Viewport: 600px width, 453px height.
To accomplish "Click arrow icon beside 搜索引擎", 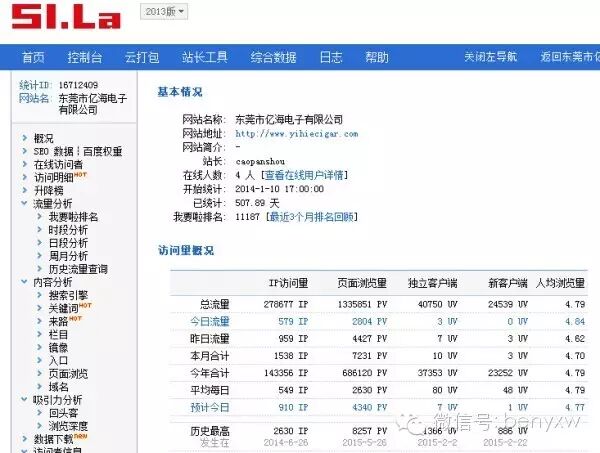I will (39, 295).
